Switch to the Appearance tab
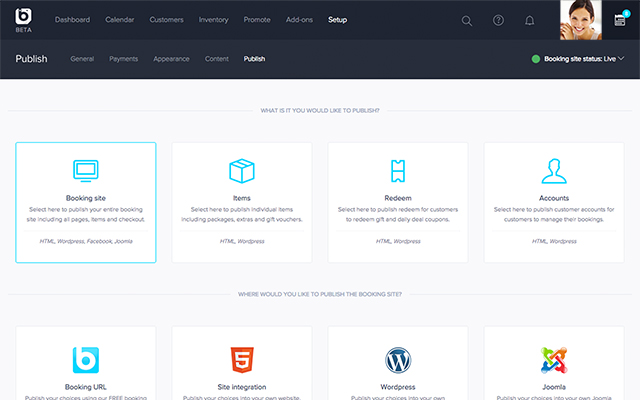 coord(171,59)
